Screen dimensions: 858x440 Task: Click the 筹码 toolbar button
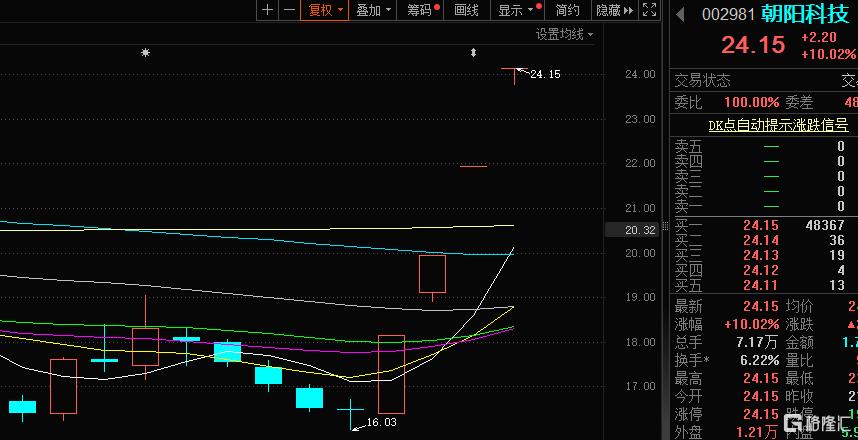420,10
